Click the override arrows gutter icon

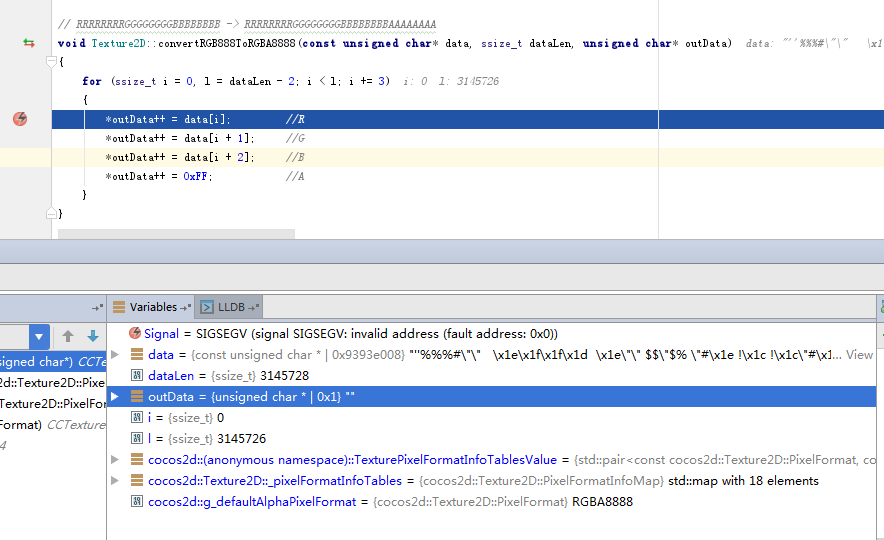click(28, 43)
